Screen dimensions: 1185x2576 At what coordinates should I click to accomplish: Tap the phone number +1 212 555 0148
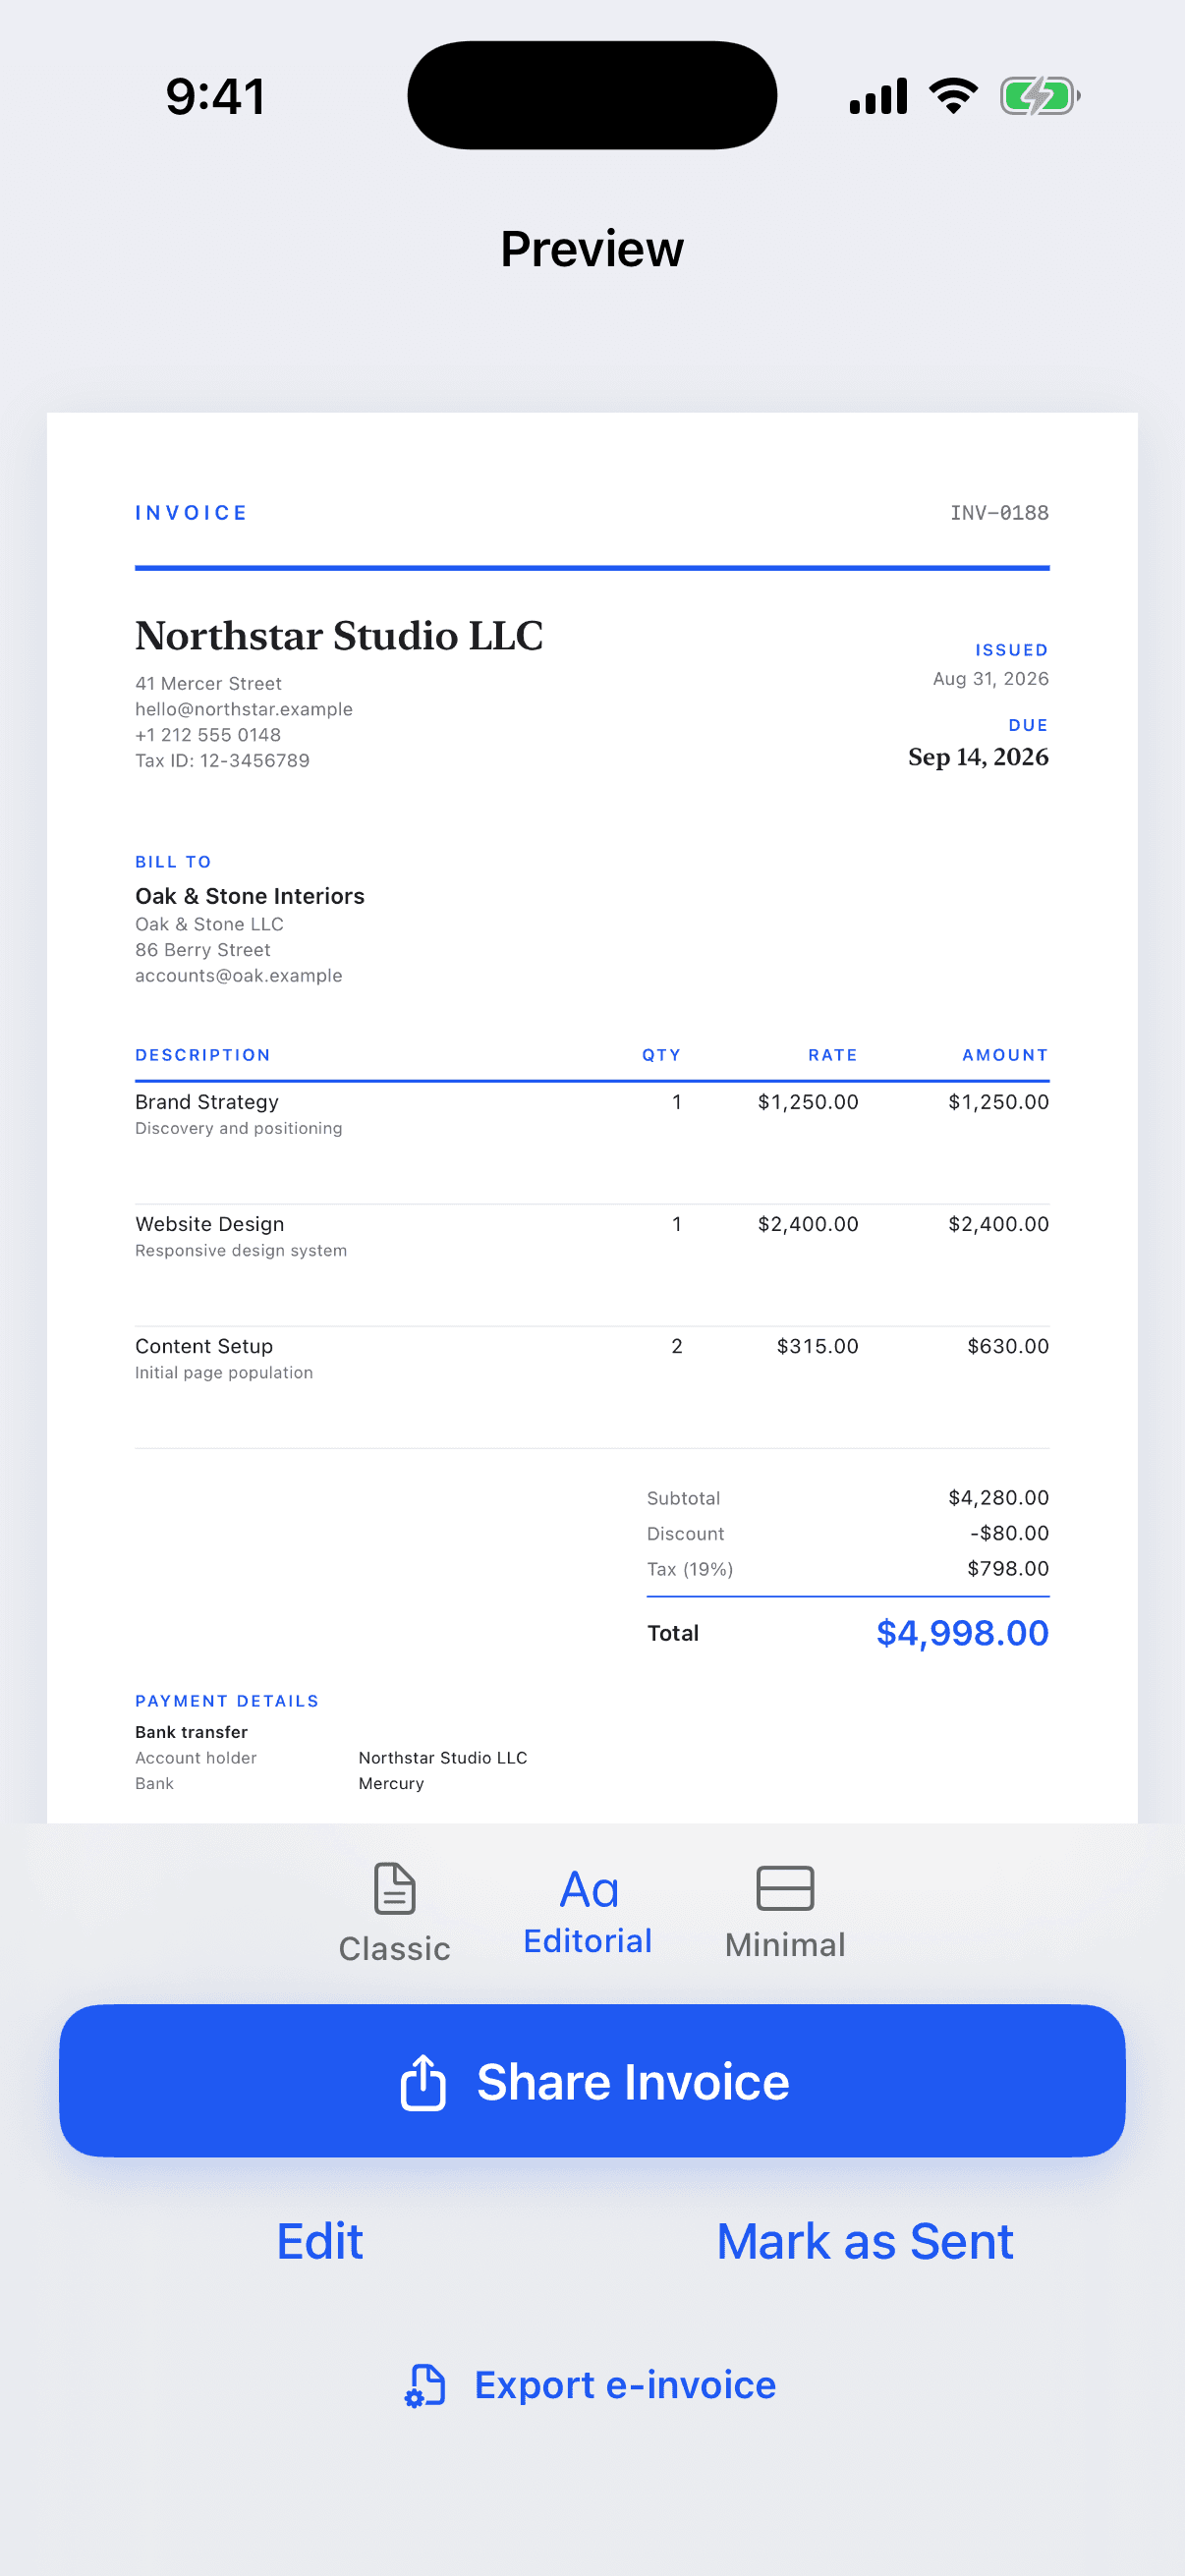coord(208,735)
